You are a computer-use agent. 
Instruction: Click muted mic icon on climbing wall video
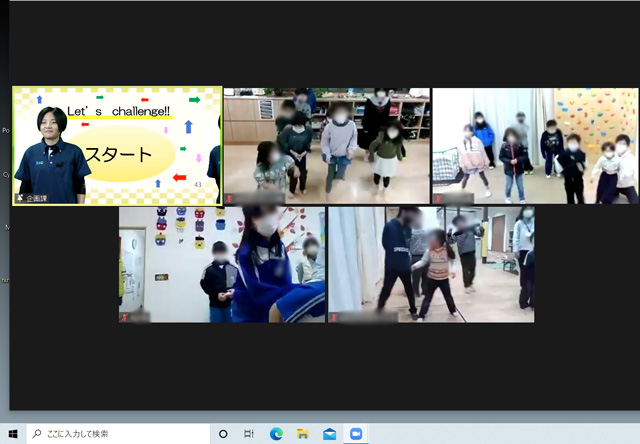[439, 198]
